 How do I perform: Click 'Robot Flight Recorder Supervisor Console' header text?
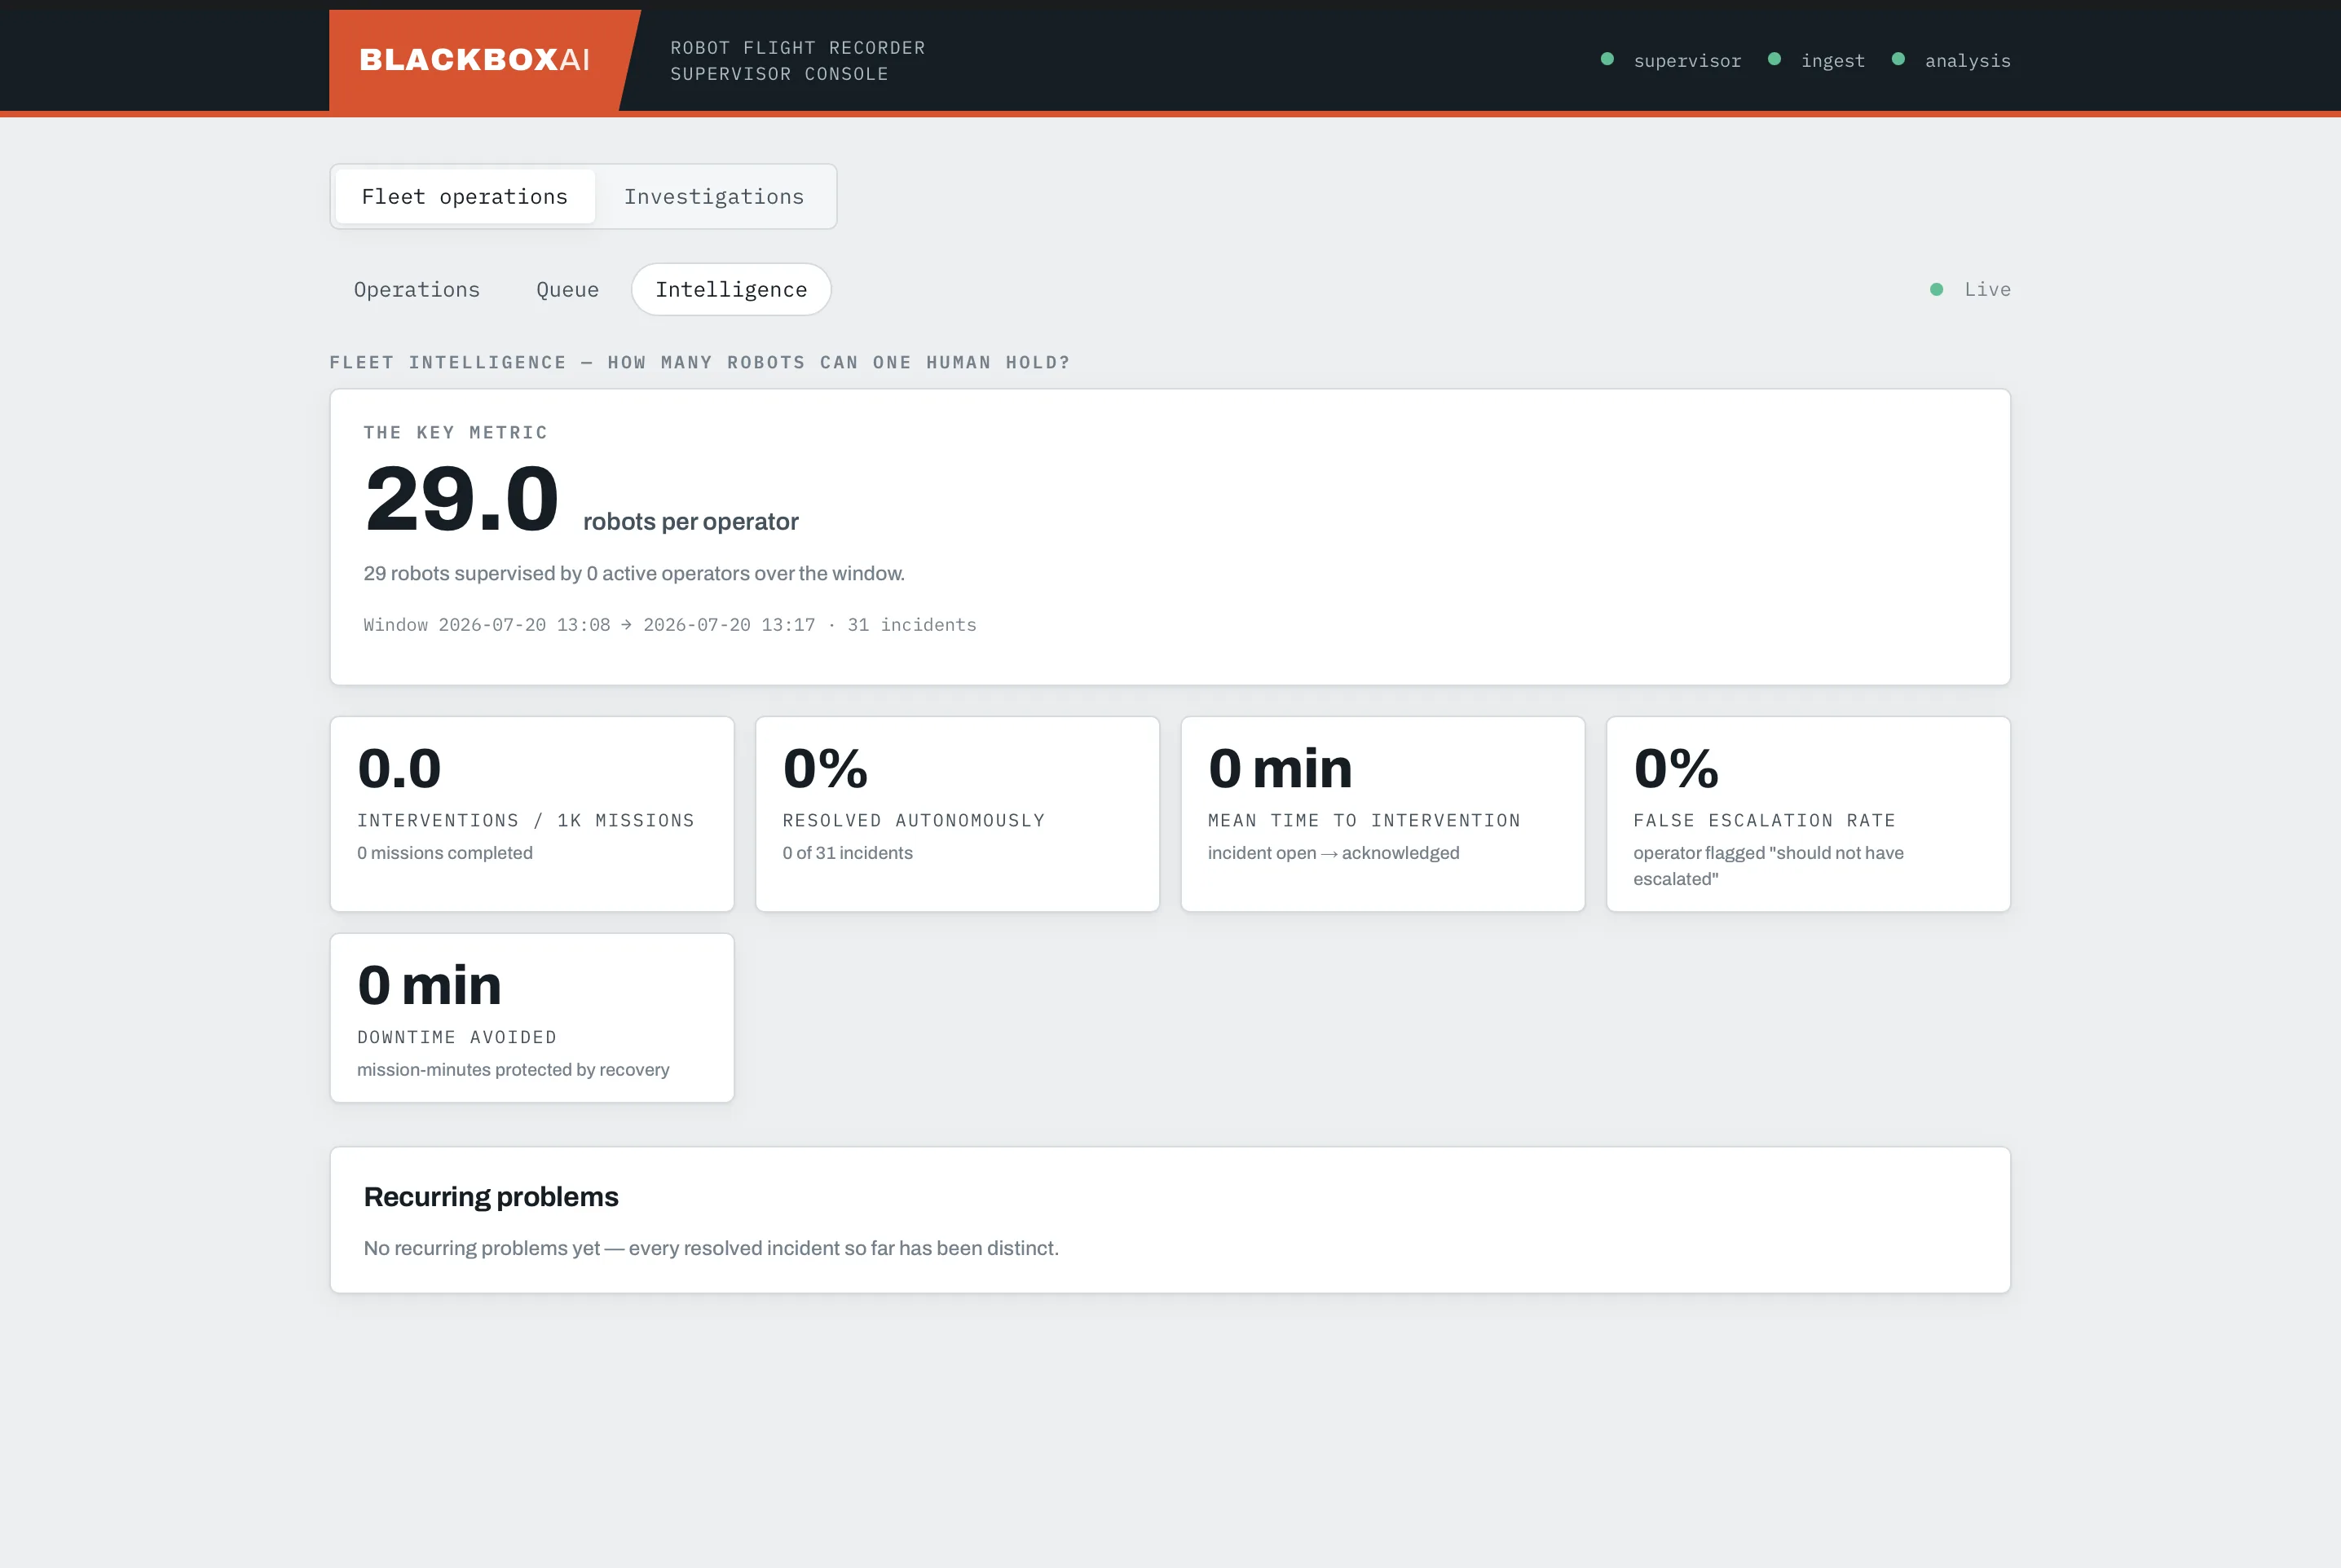click(x=798, y=61)
